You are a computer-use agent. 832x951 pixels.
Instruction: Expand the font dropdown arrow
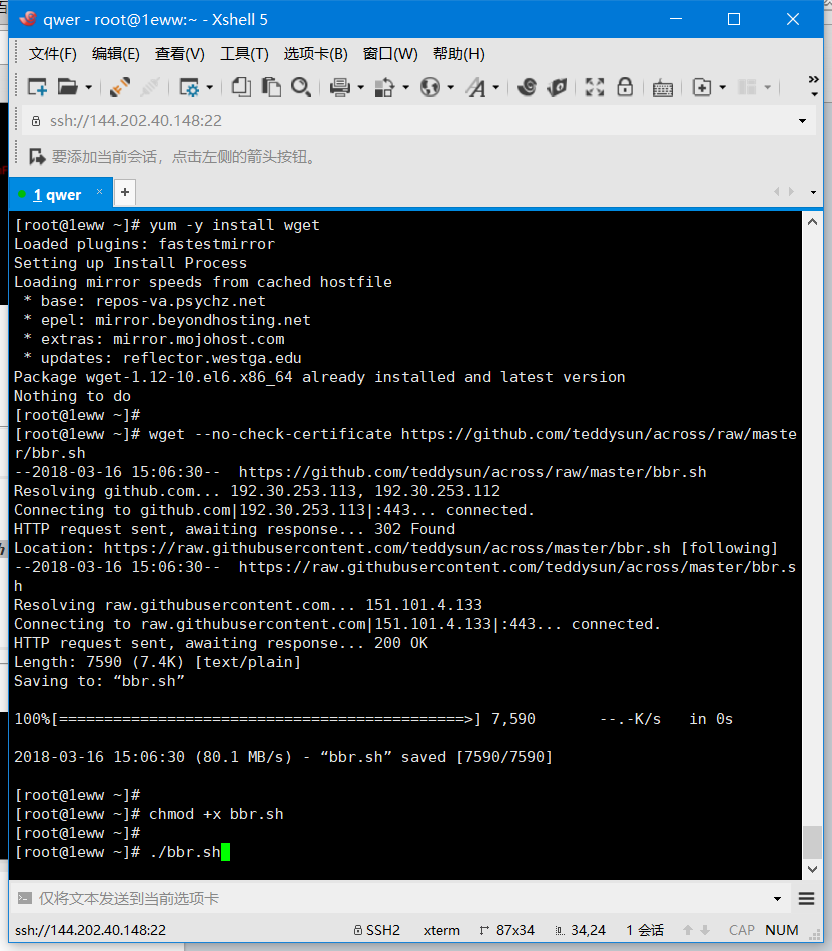pos(495,88)
